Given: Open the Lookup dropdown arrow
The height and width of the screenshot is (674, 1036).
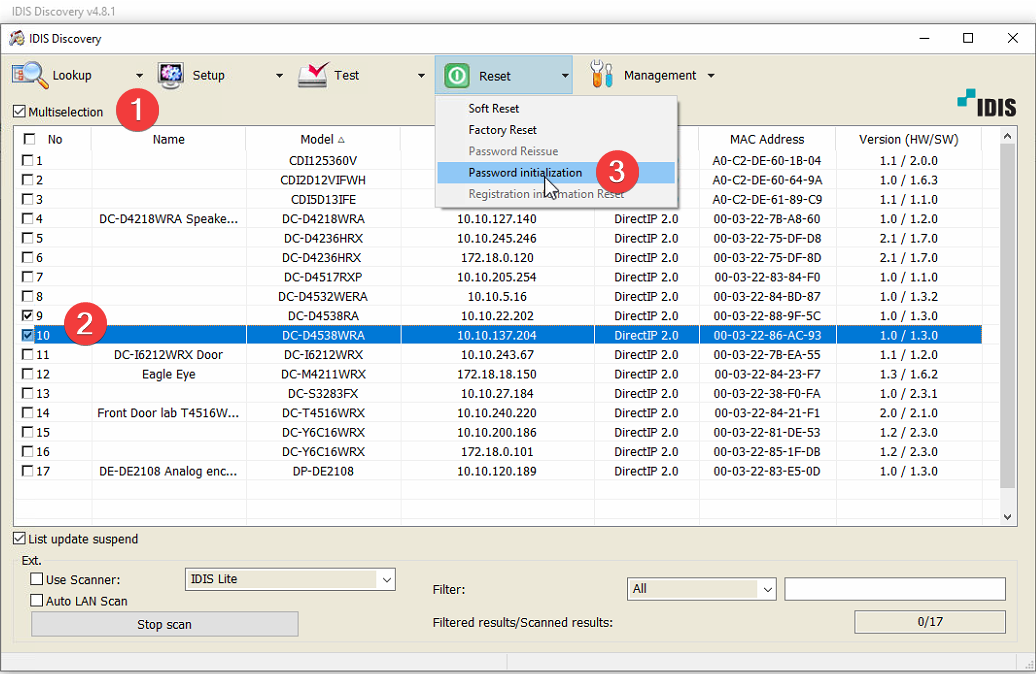Looking at the screenshot, I should (x=139, y=76).
